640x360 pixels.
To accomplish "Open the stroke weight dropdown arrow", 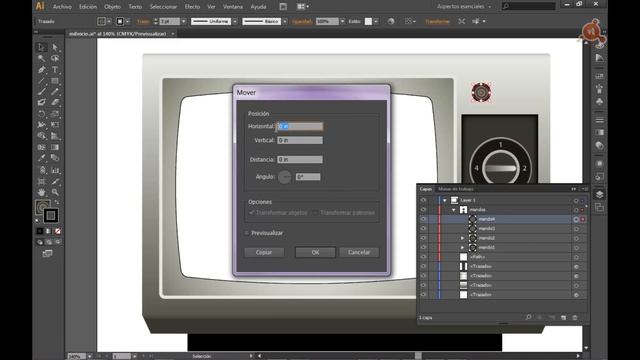I will [184, 21].
